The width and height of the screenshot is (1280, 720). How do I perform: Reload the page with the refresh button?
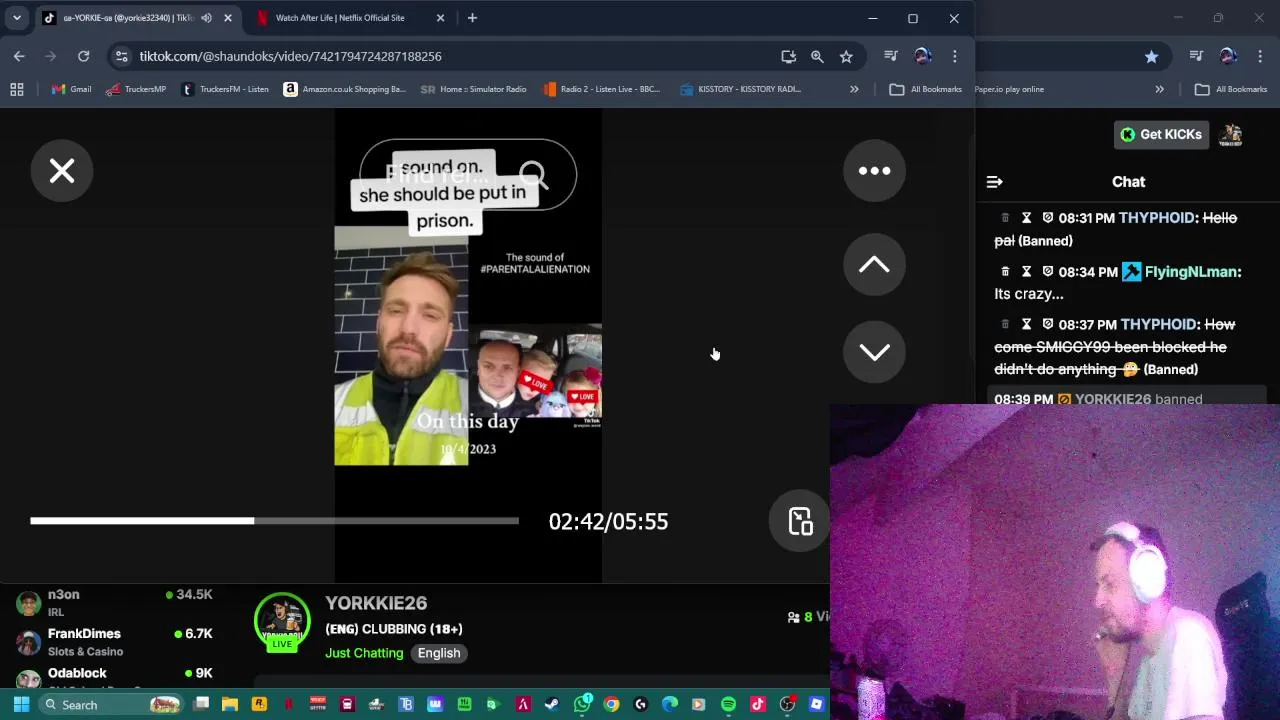click(84, 56)
